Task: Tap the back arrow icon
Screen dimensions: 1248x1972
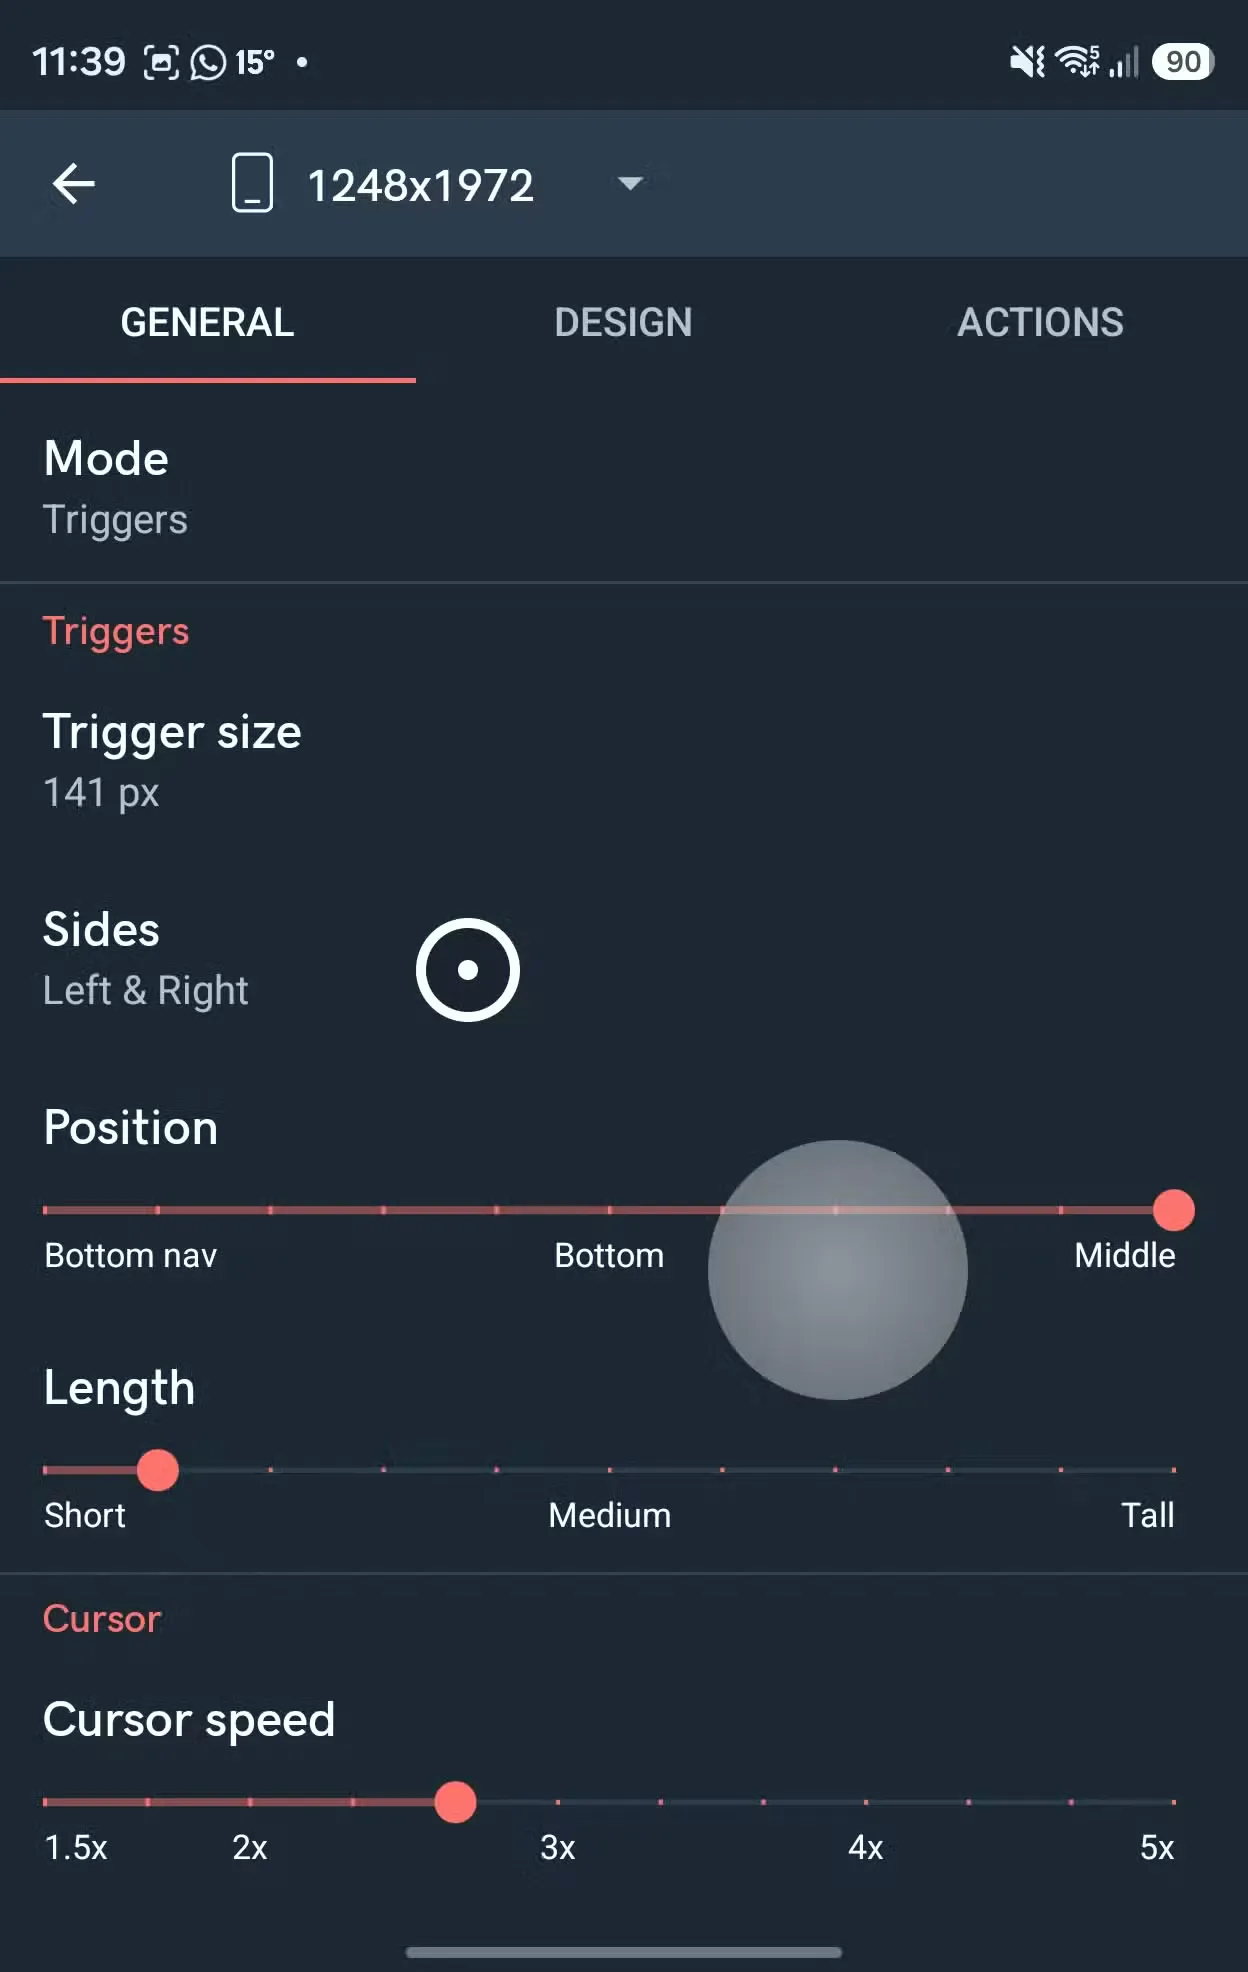Action: [x=74, y=184]
